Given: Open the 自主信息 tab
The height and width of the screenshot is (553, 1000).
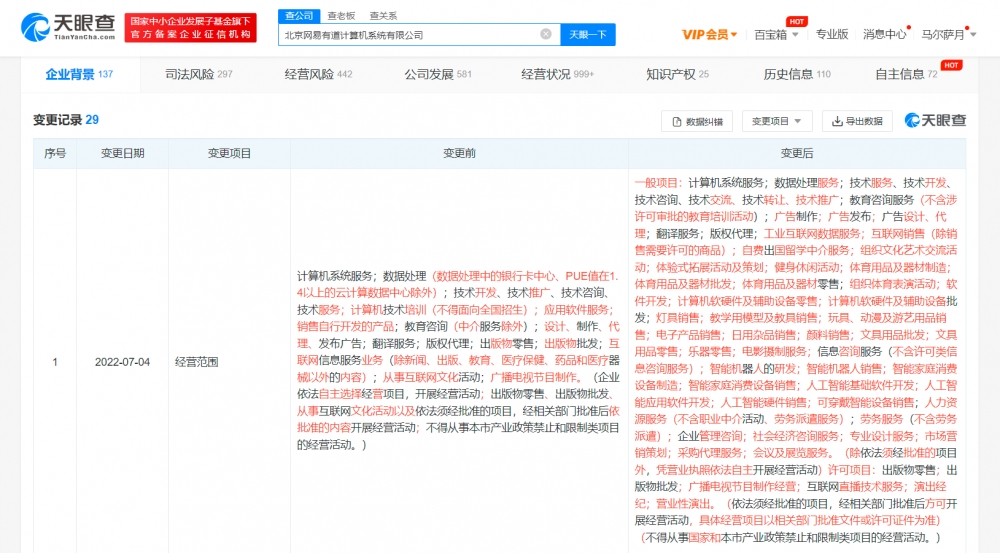Looking at the screenshot, I should point(906,75).
